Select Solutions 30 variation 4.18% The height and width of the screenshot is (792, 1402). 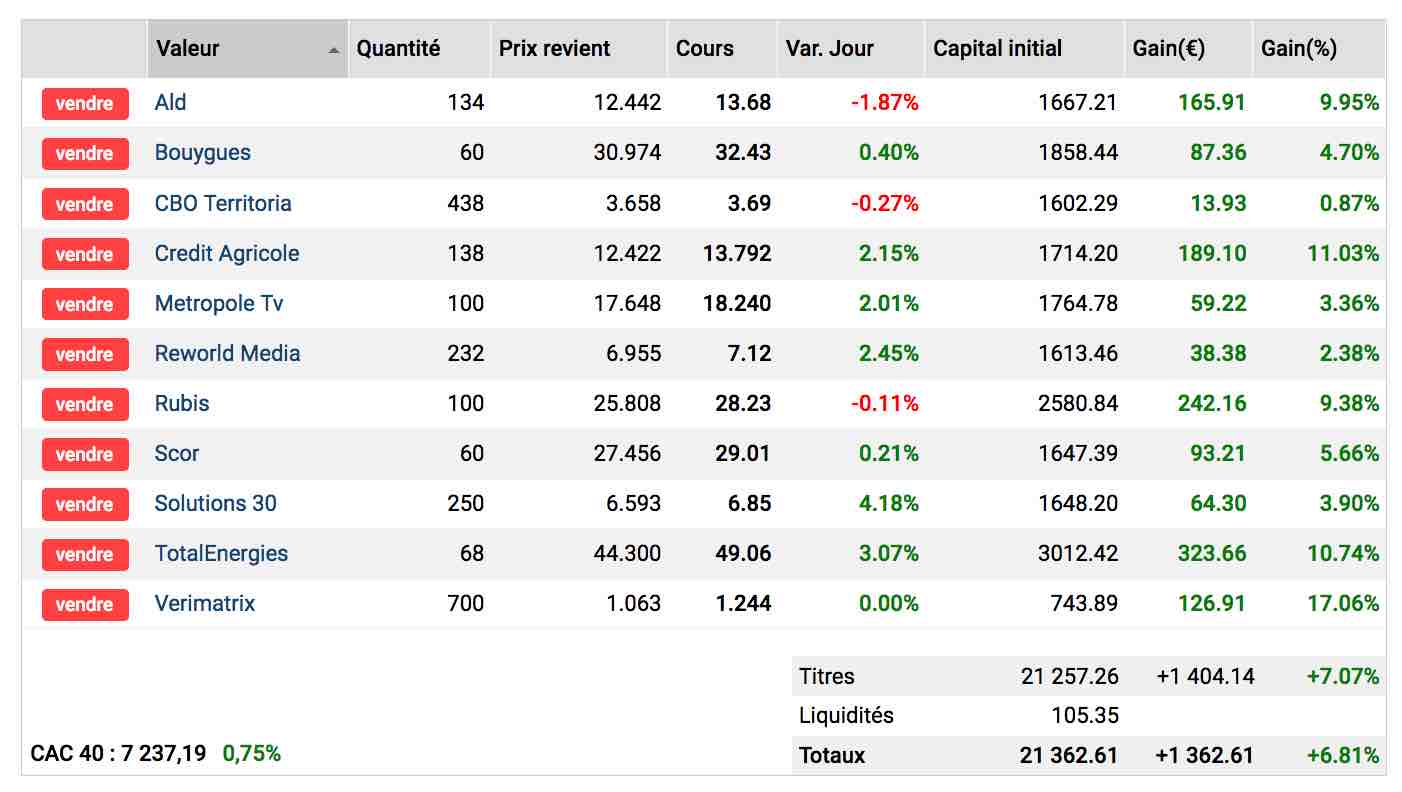coord(889,503)
